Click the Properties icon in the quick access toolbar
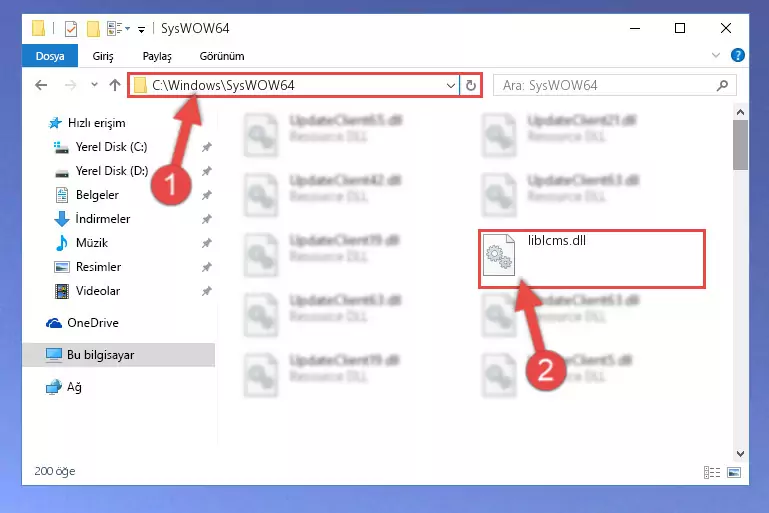Image resolution: width=769 pixels, height=513 pixels. (71, 29)
